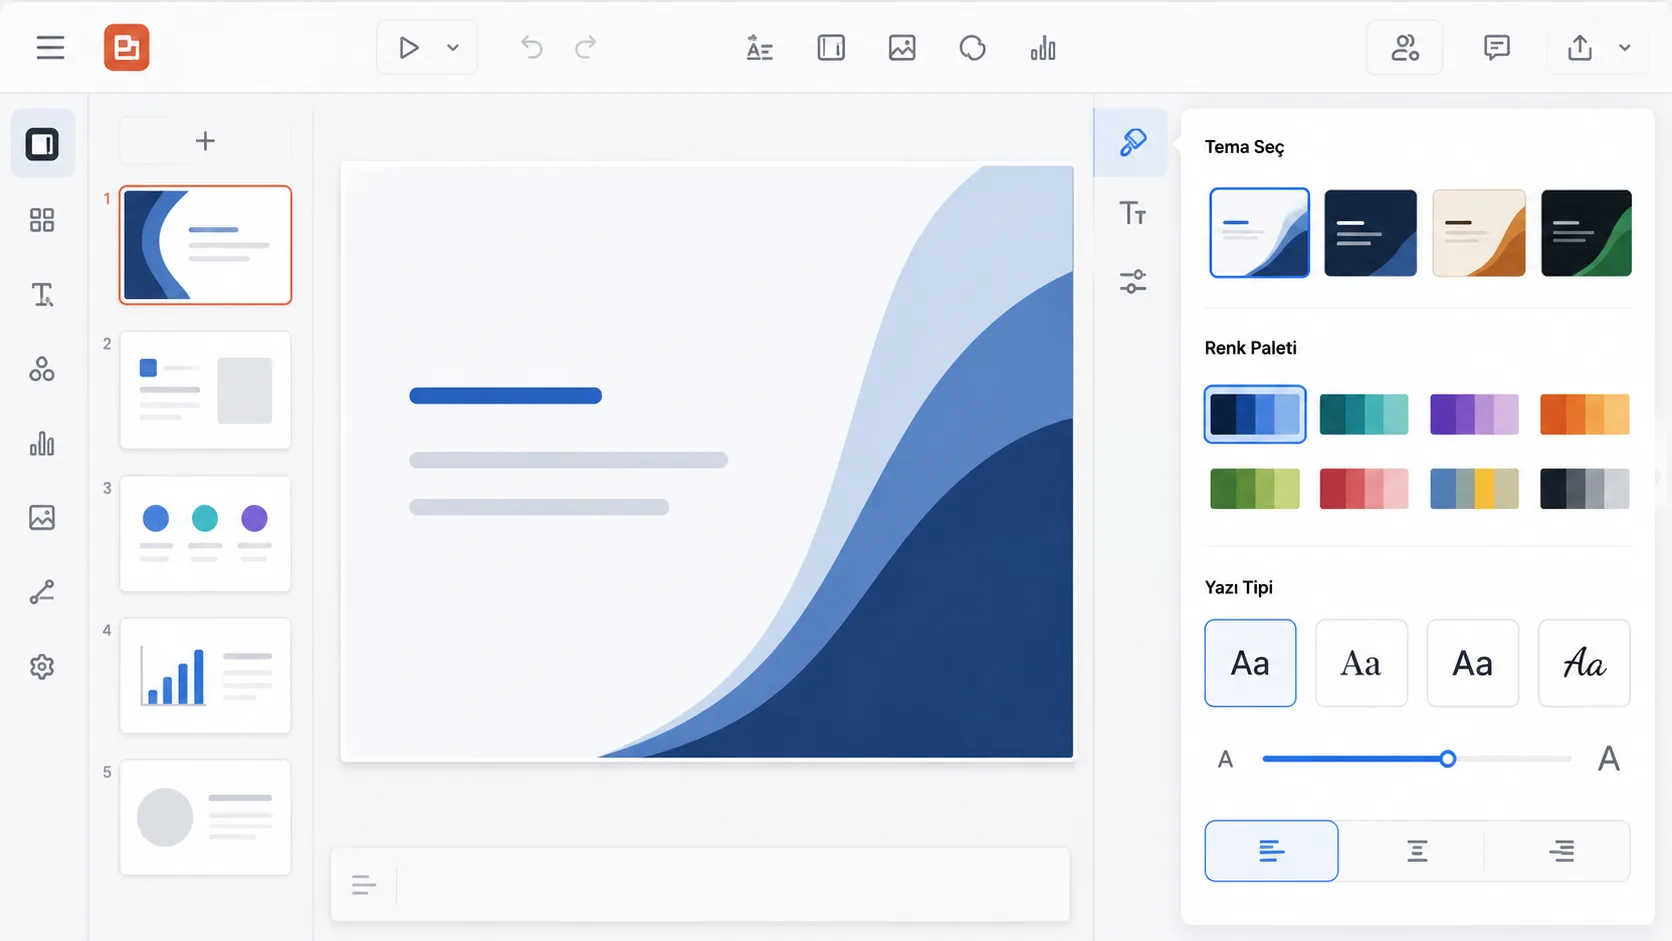Pick the red pink color palette

click(x=1364, y=489)
